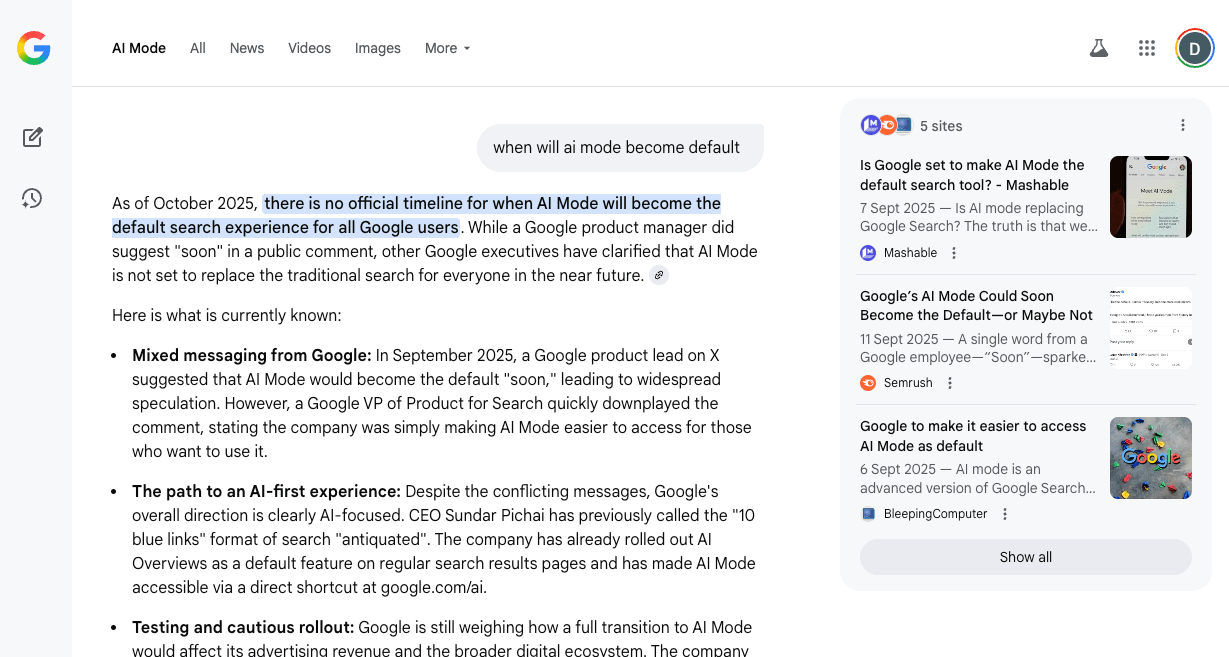Open BleepingComputer article on AI Mode access
This screenshot has height=657, width=1229.
coord(973,436)
